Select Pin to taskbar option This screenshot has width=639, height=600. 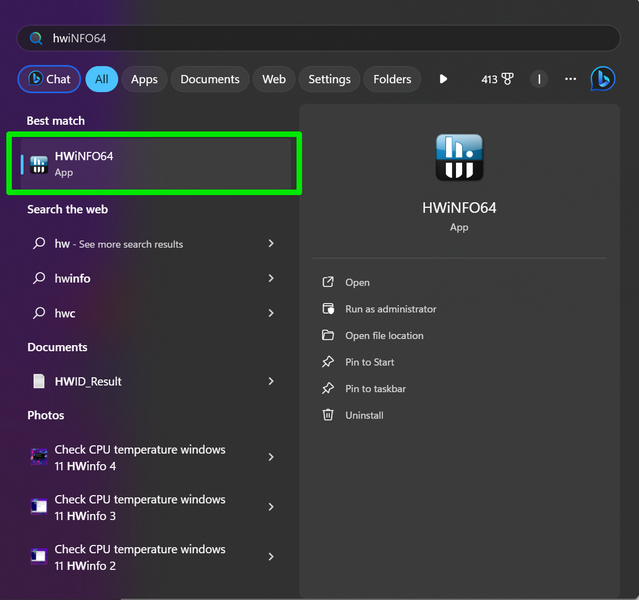coord(375,389)
